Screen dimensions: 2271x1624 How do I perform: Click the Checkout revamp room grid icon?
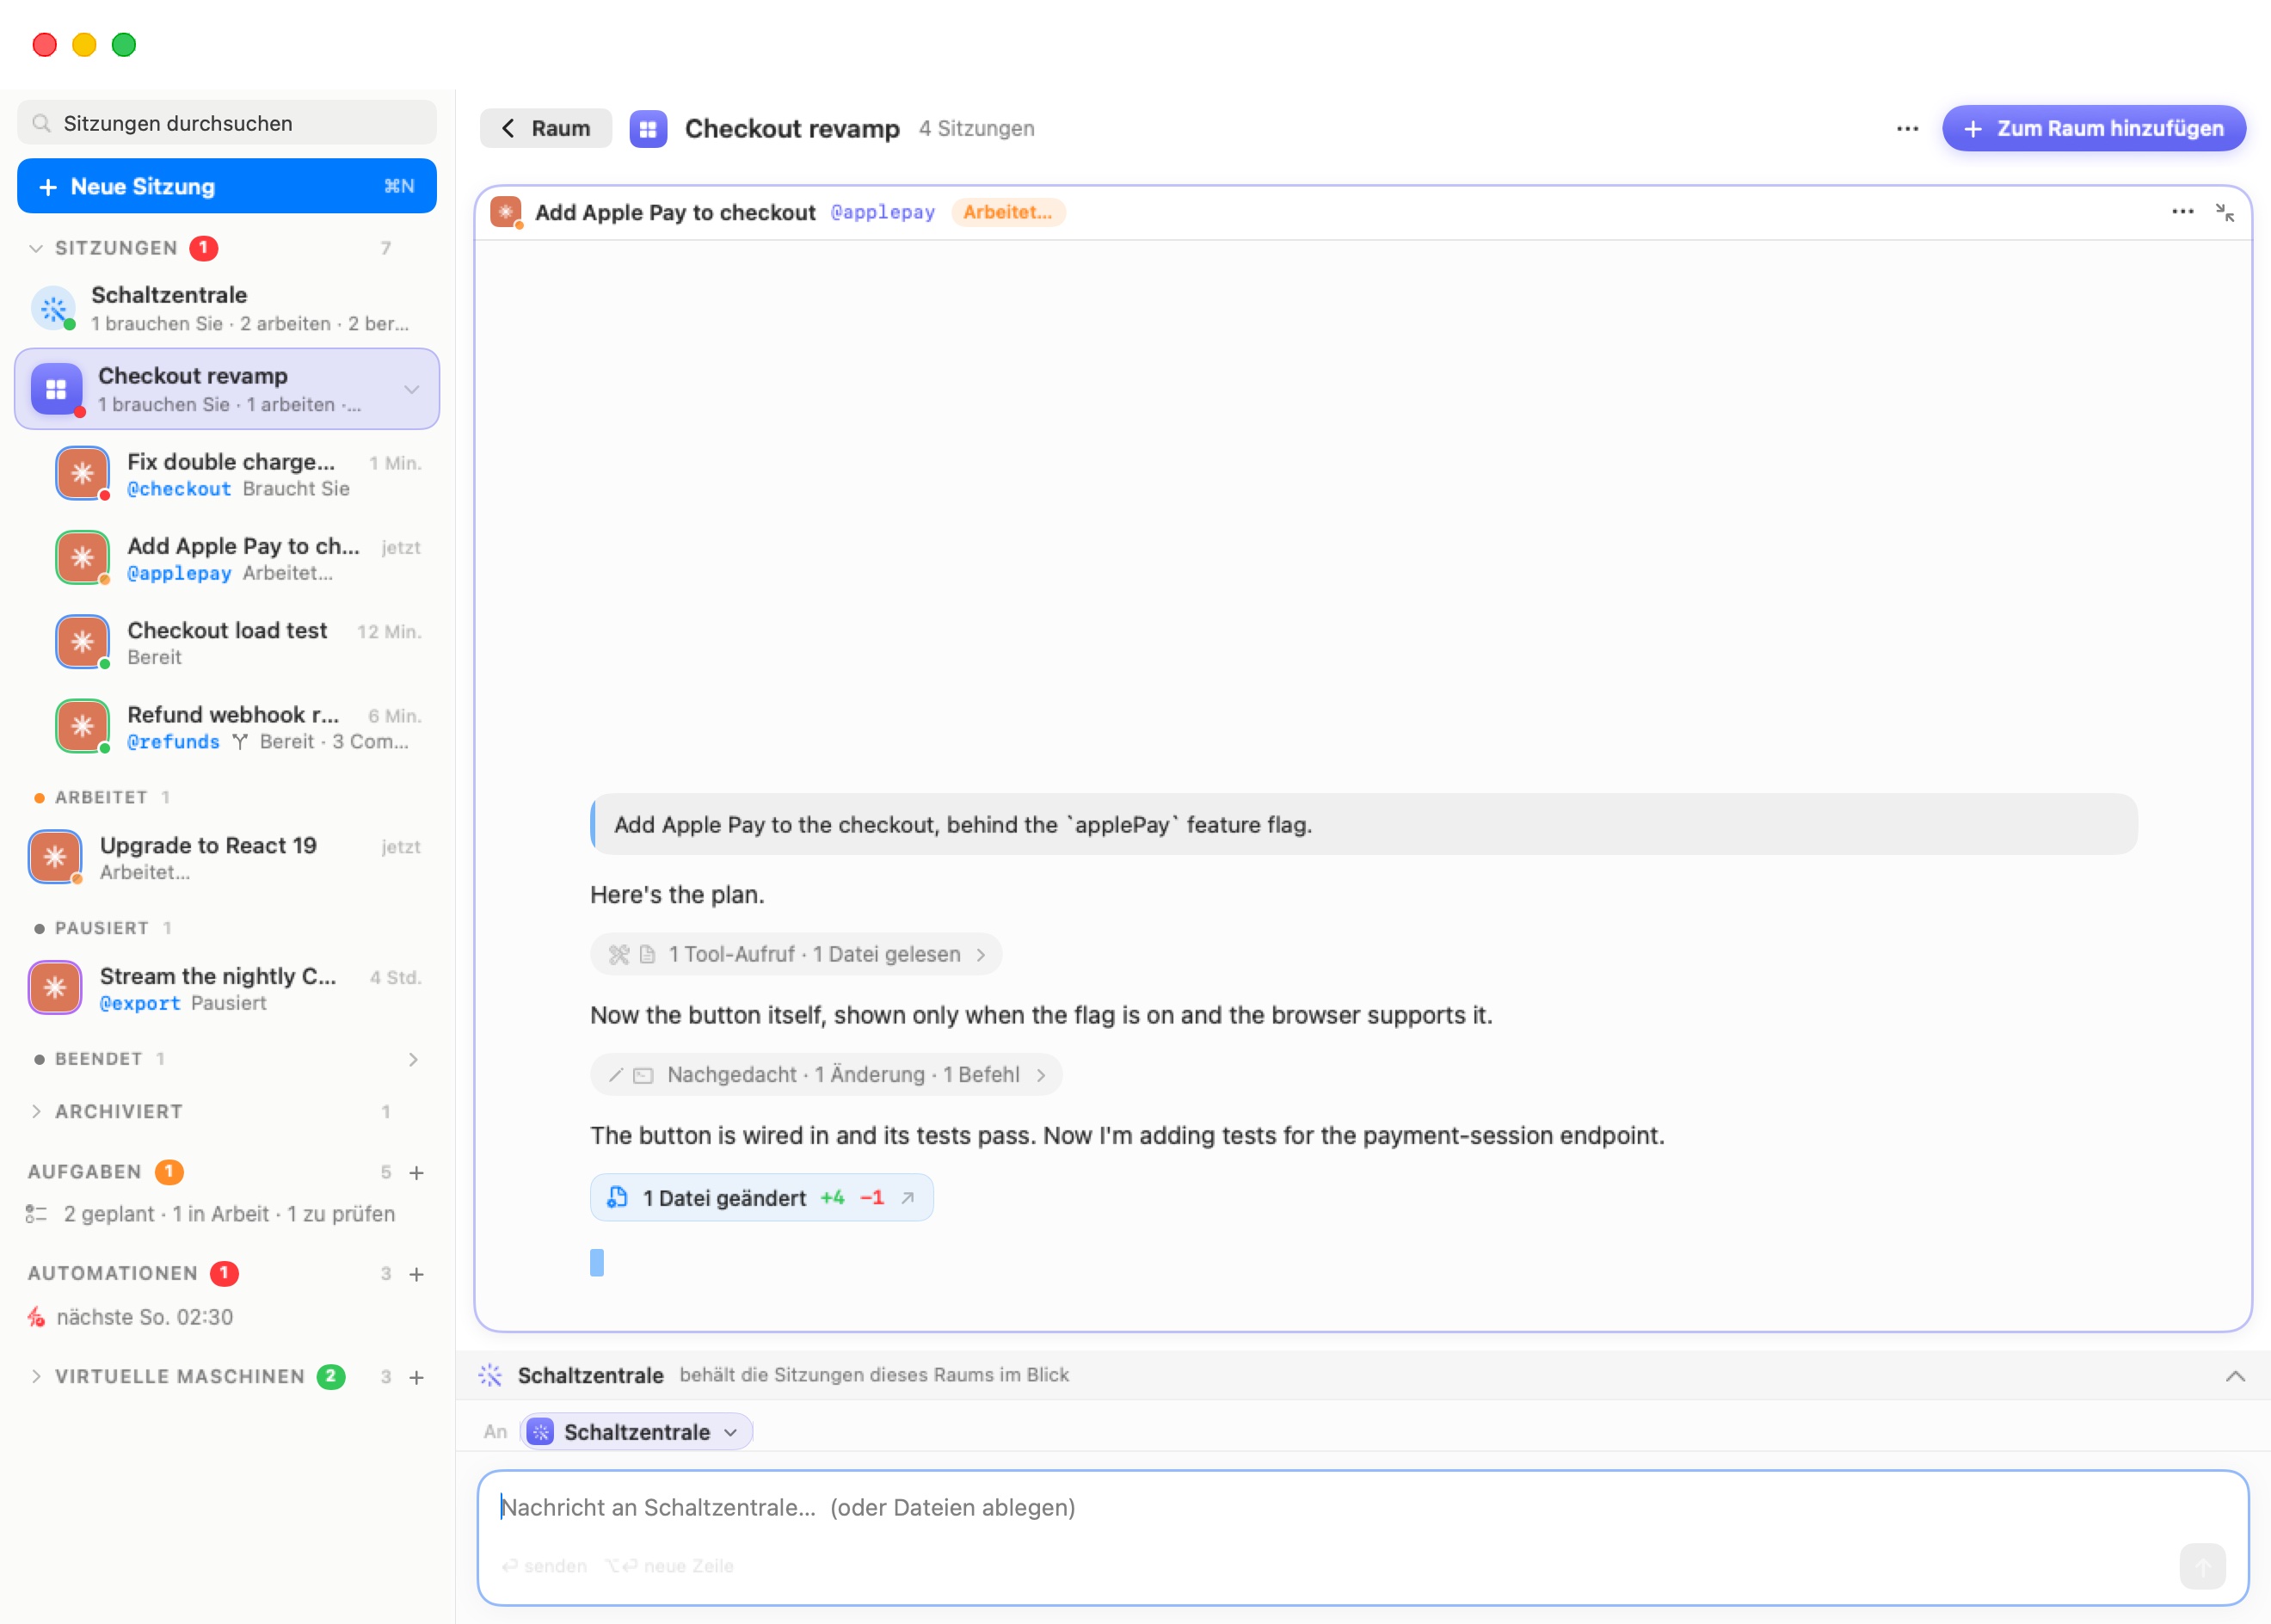648,128
